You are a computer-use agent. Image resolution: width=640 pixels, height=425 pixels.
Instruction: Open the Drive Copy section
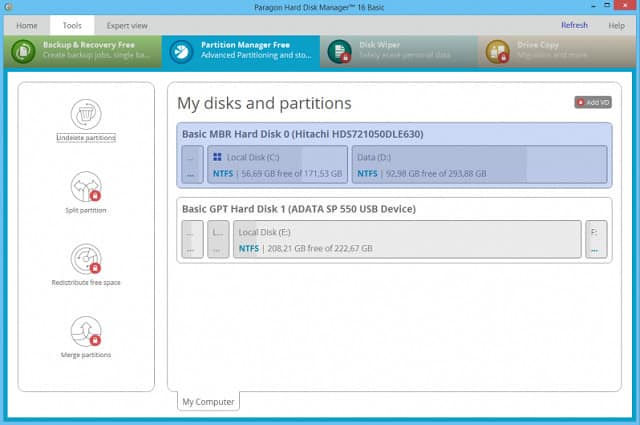[557, 51]
